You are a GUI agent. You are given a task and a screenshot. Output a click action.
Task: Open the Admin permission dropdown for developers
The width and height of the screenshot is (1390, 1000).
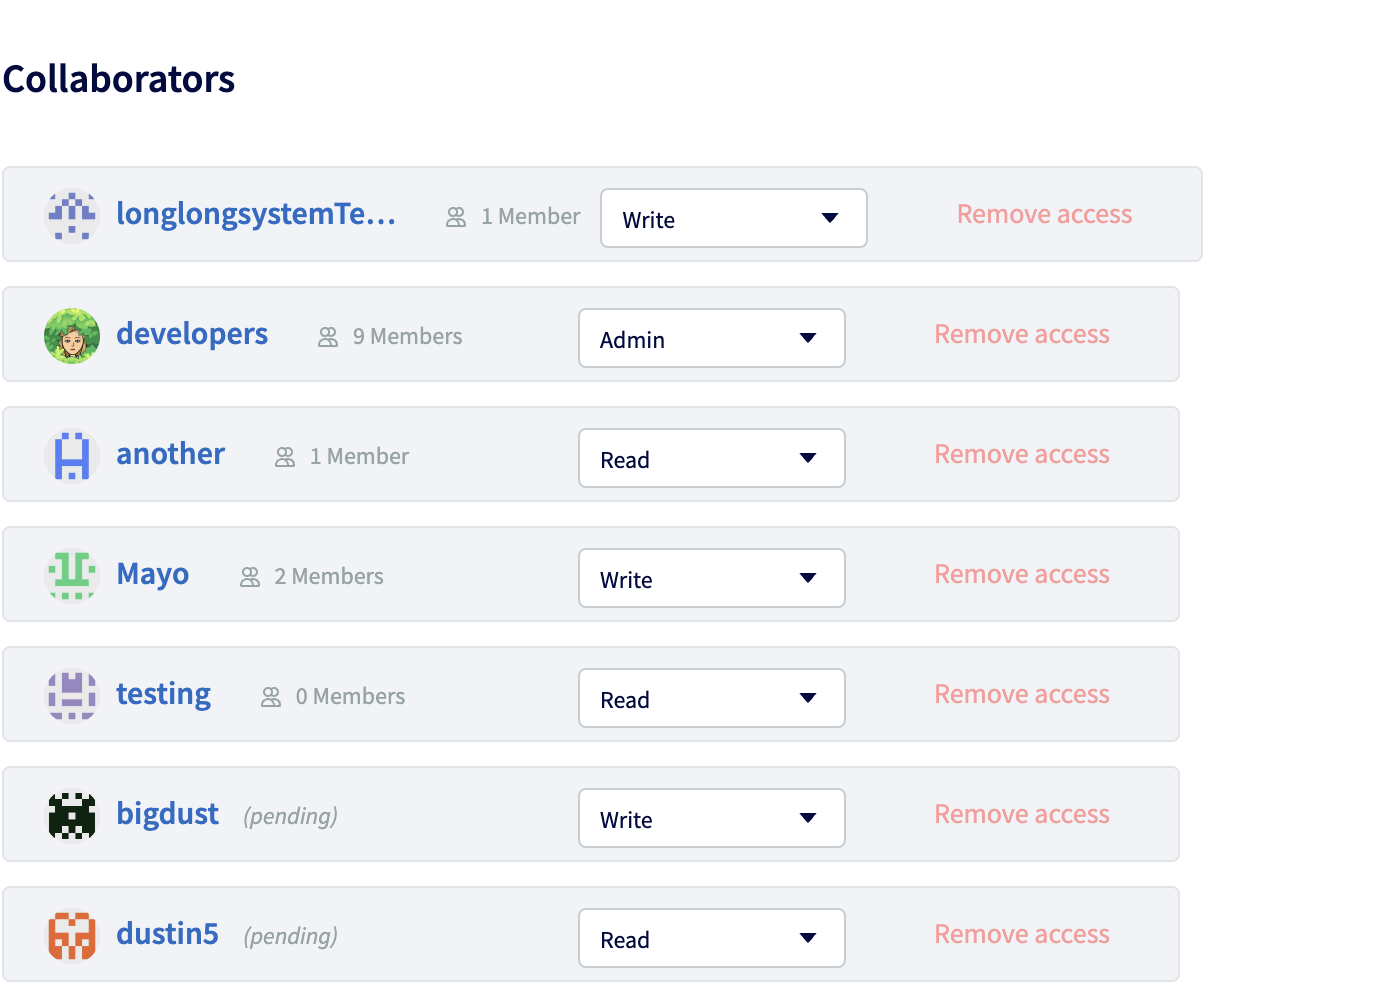point(712,338)
